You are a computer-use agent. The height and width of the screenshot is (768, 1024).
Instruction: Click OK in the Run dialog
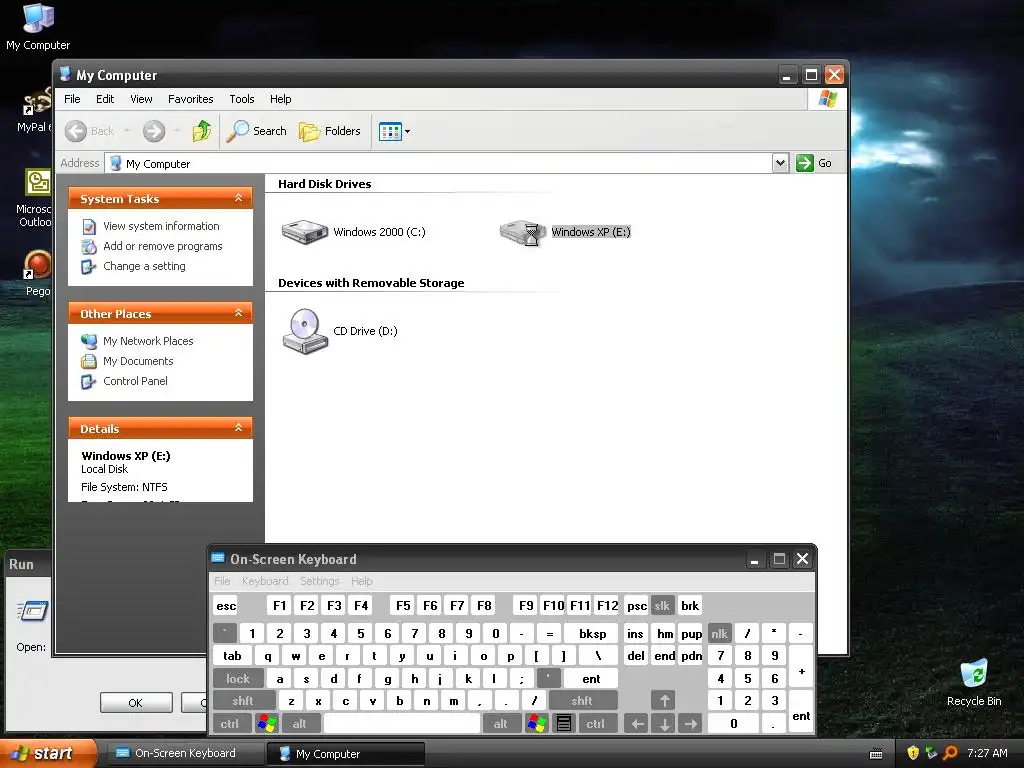pos(136,703)
